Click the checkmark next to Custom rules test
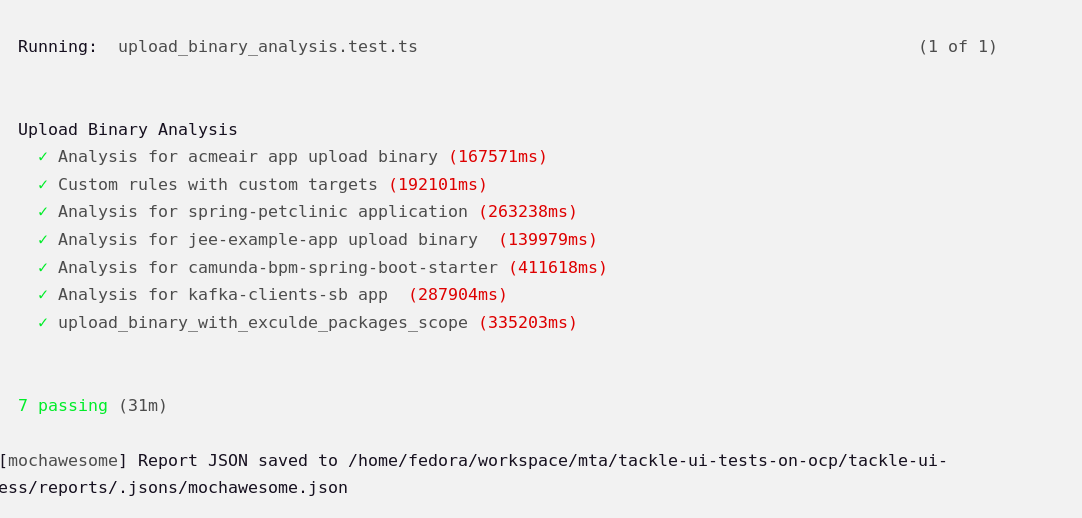The height and width of the screenshot is (518, 1082). point(43,185)
